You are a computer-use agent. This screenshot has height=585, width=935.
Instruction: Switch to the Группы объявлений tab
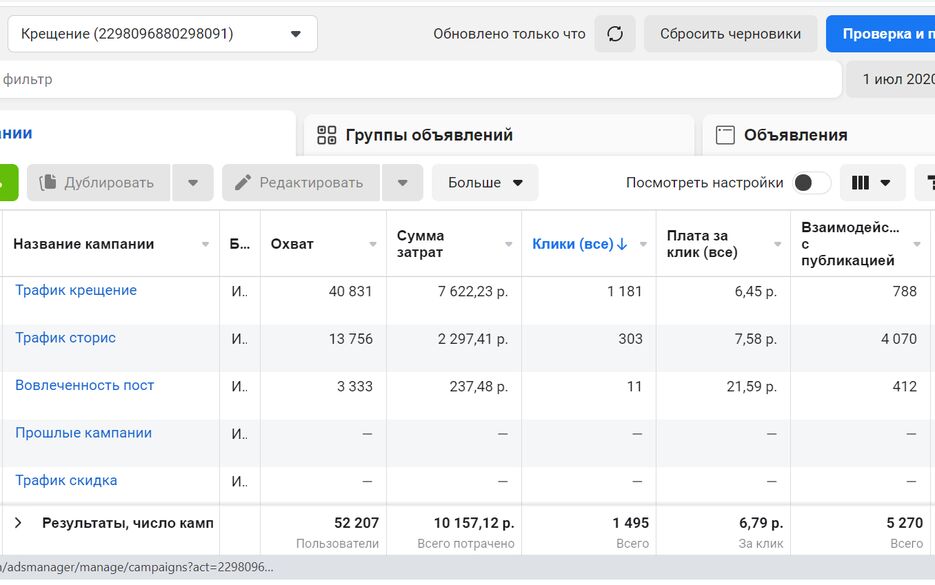pyautogui.click(x=499, y=135)
